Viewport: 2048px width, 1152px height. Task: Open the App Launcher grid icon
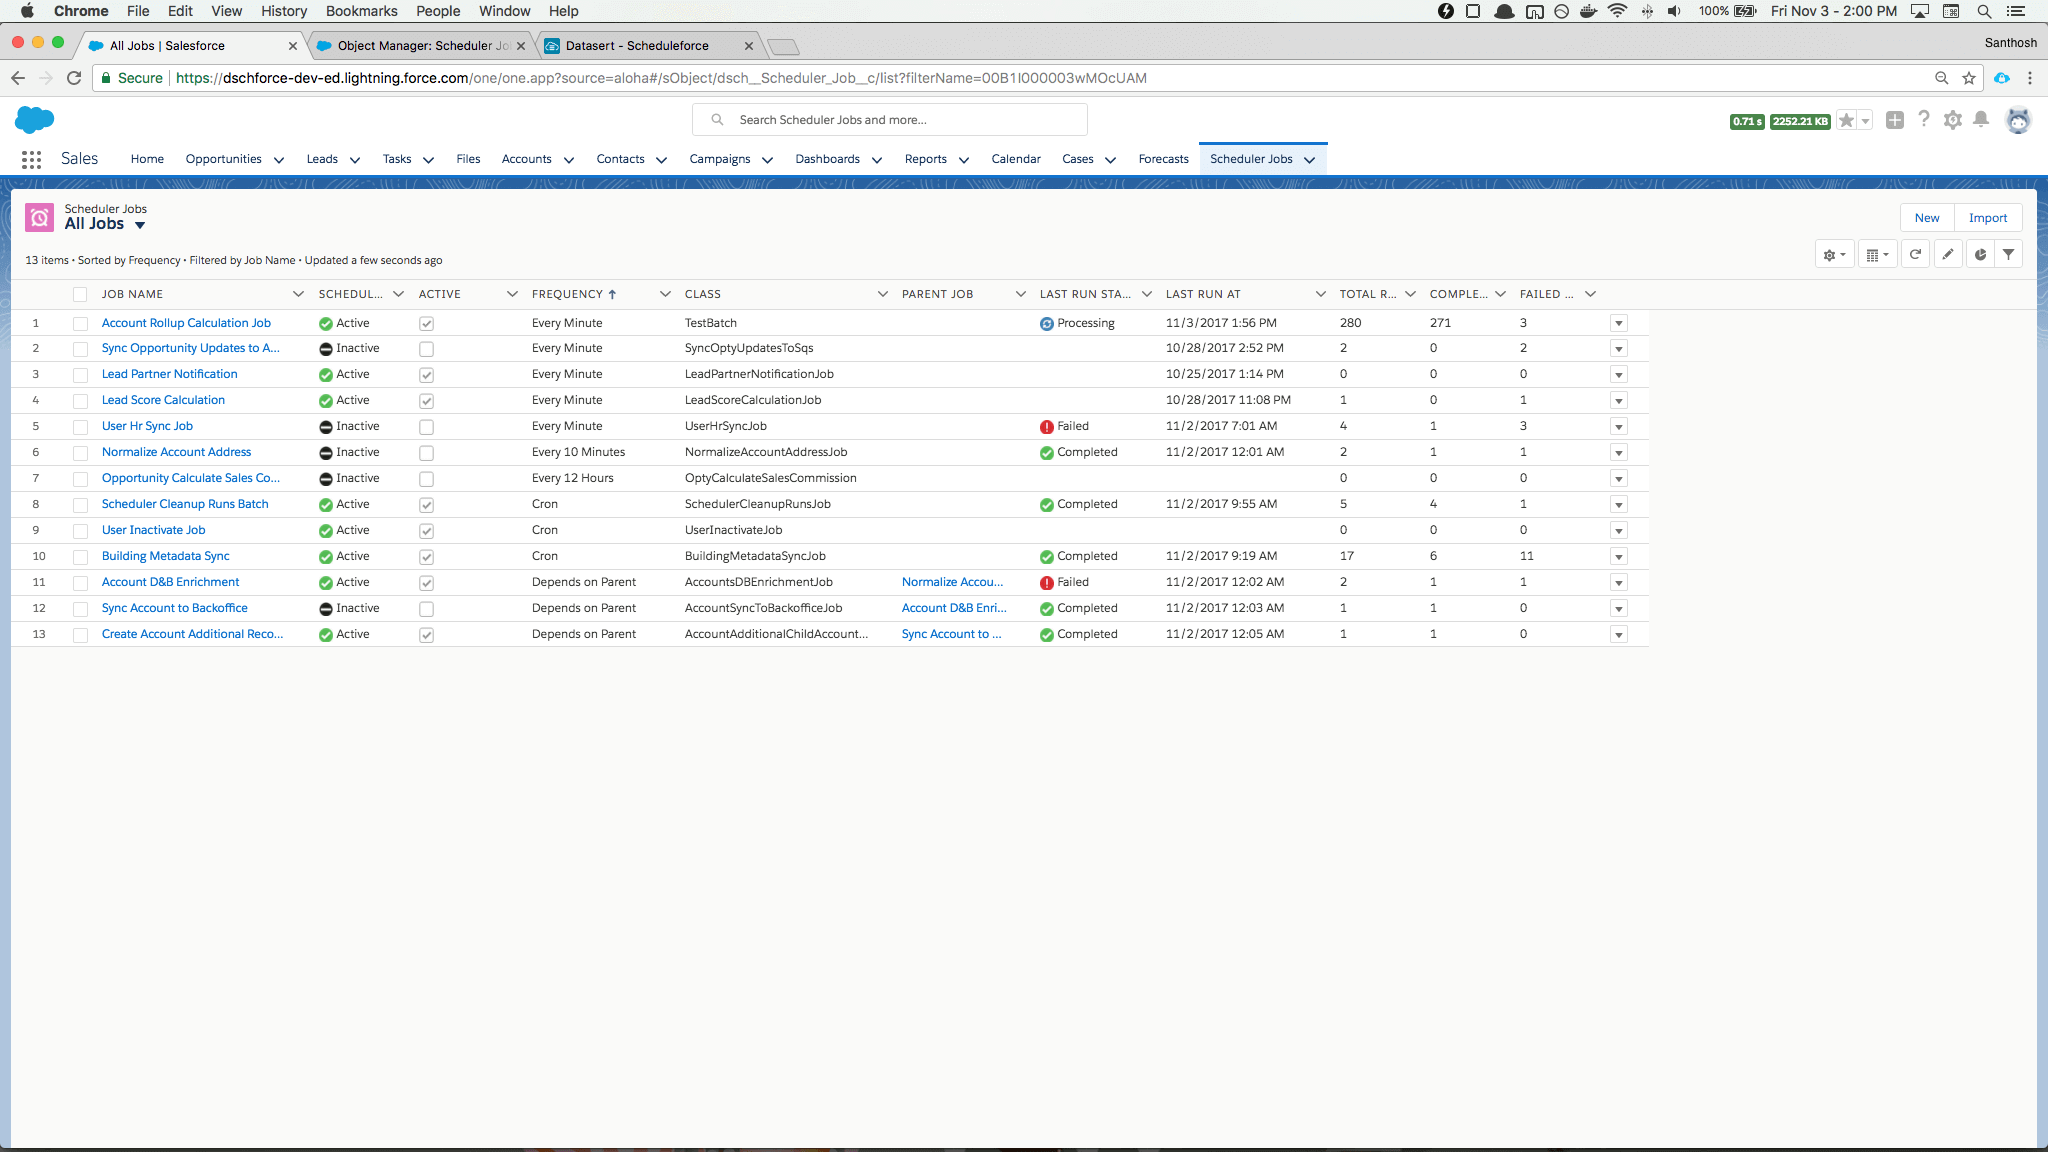pyautogui.click(x=31, y=159)
